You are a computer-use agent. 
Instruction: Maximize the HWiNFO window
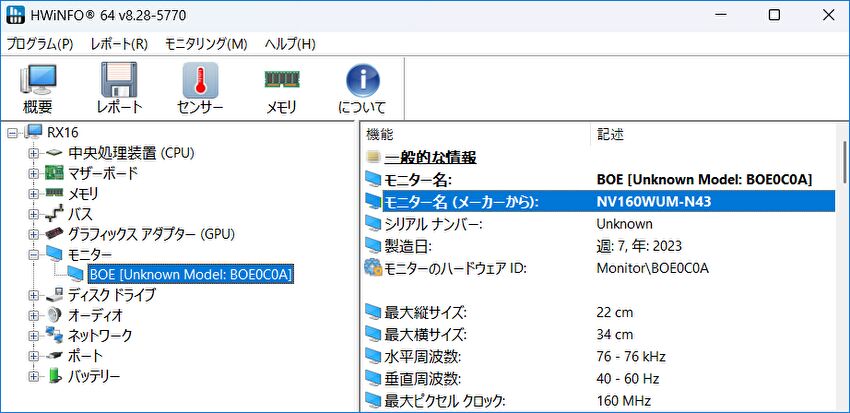[x=775, y=15]
